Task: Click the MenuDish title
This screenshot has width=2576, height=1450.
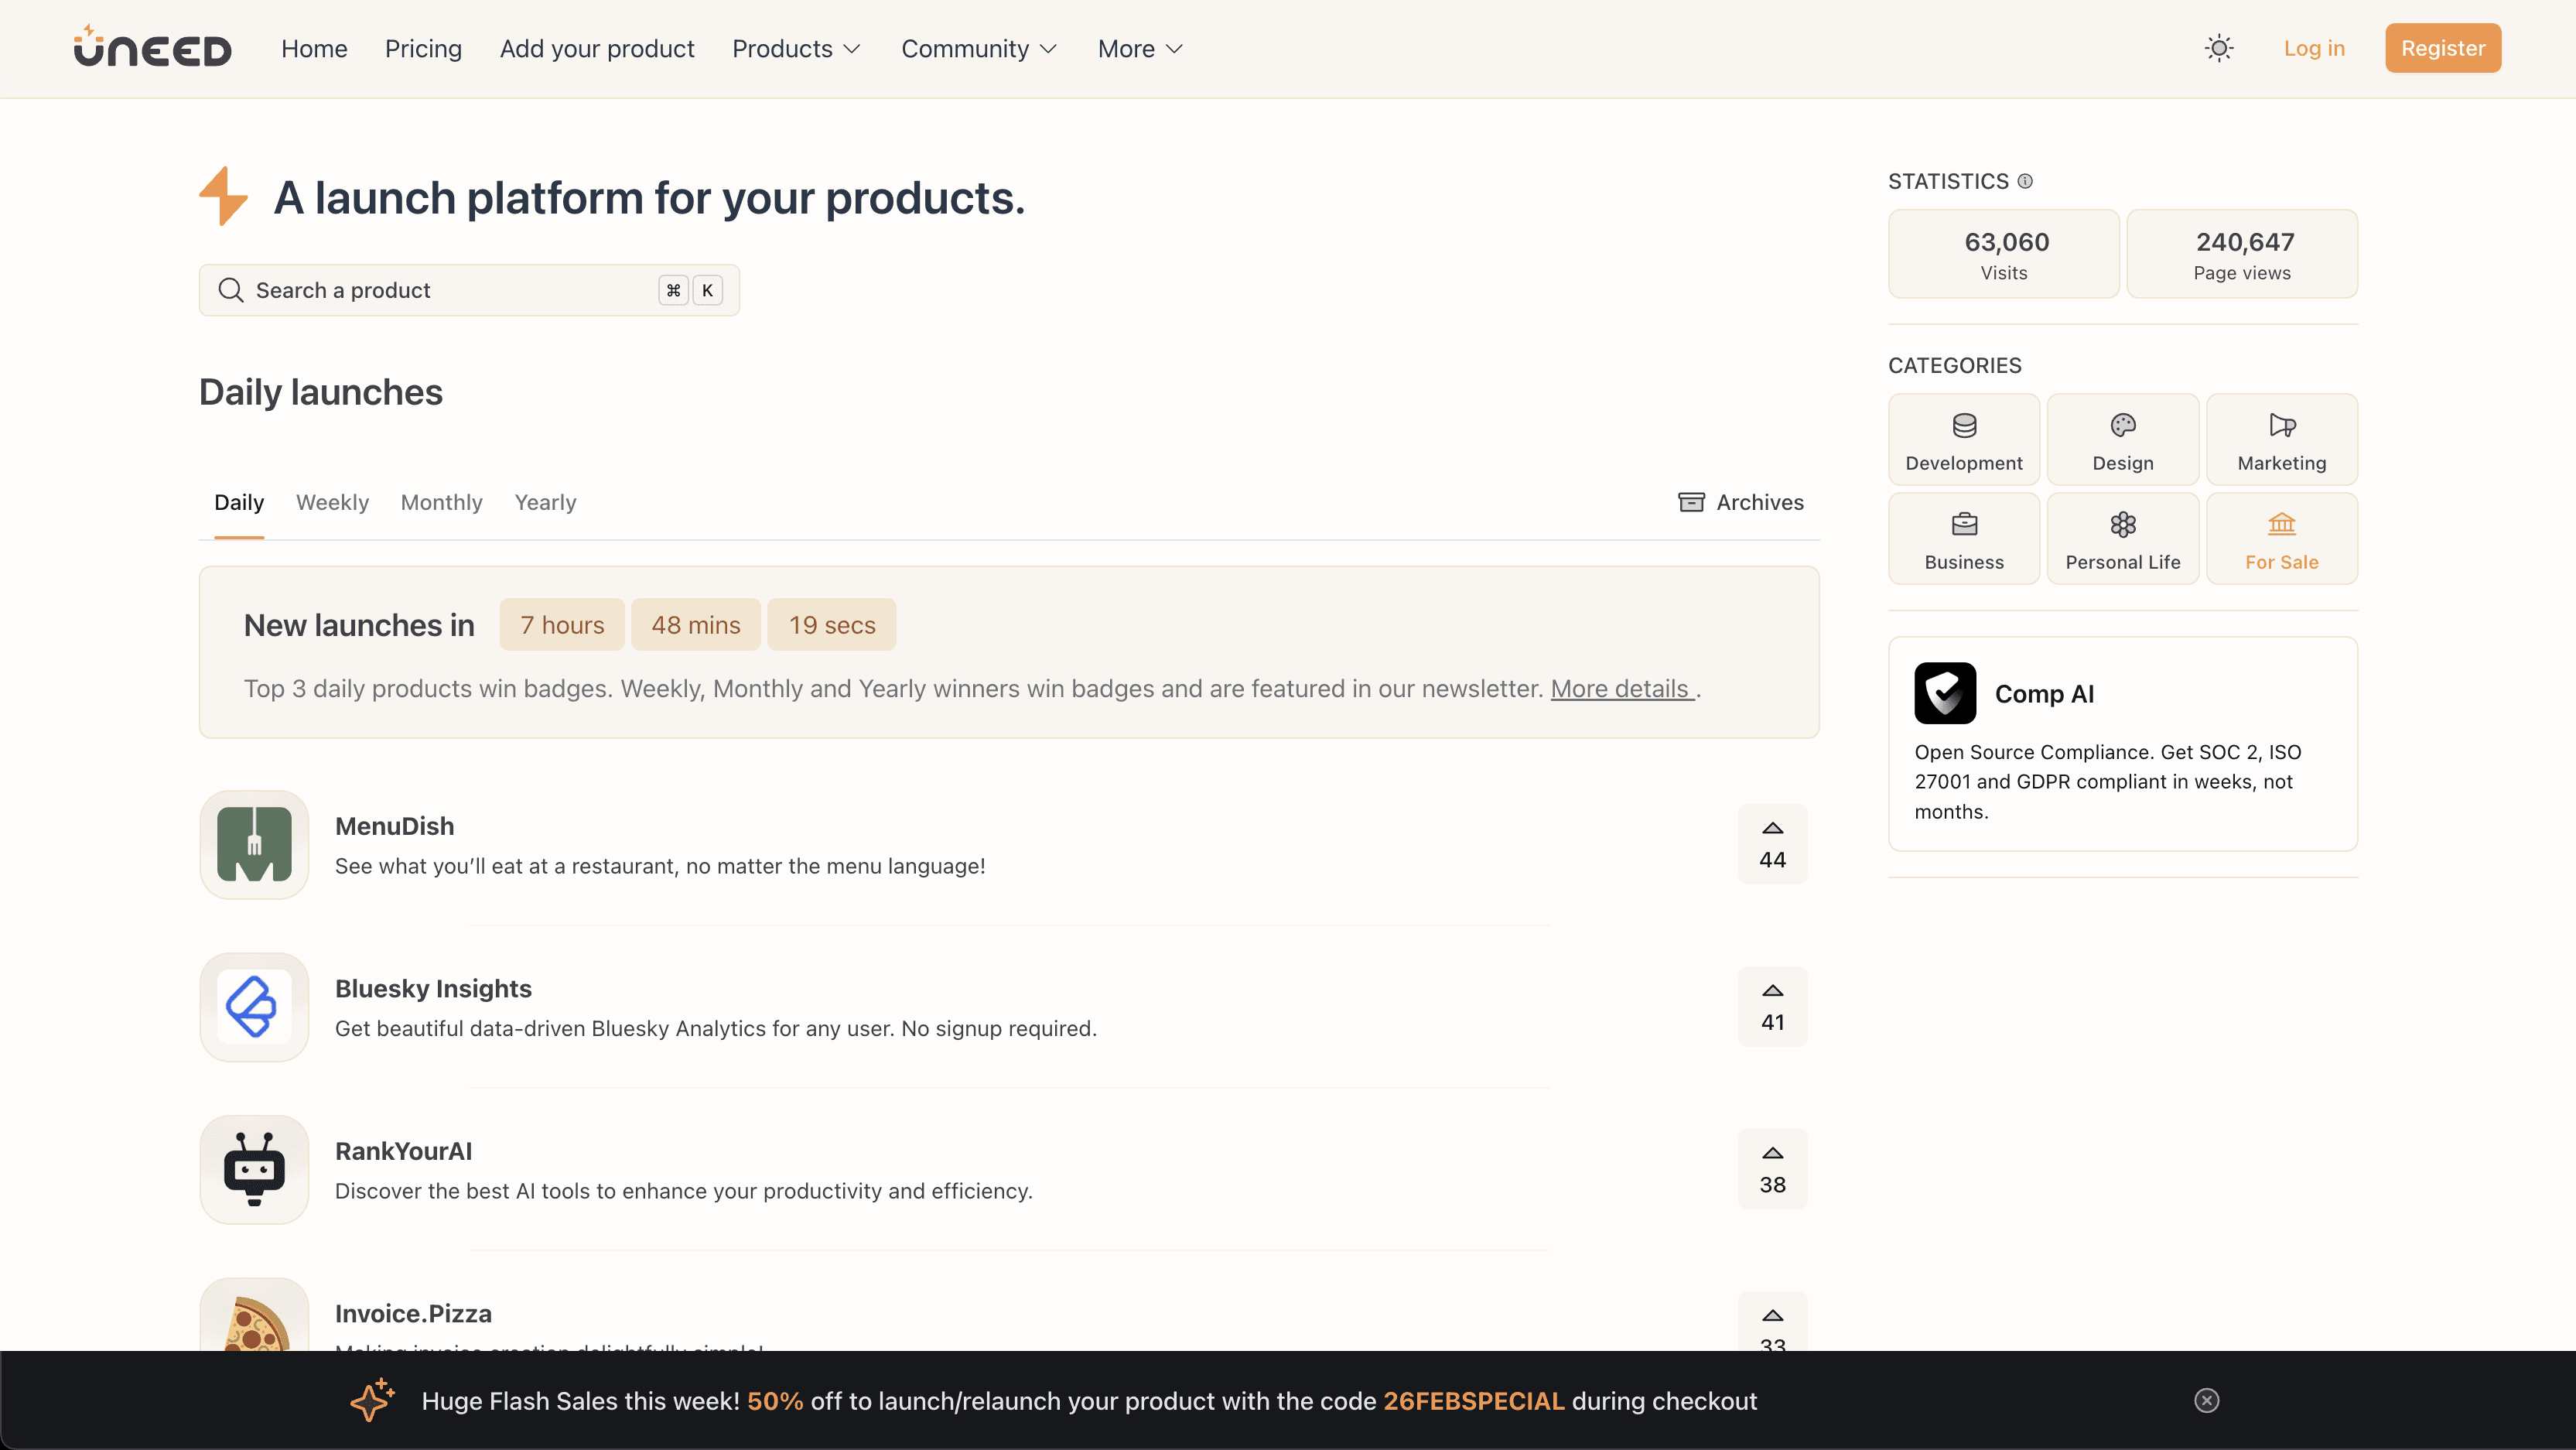Action: coord(394,826)
